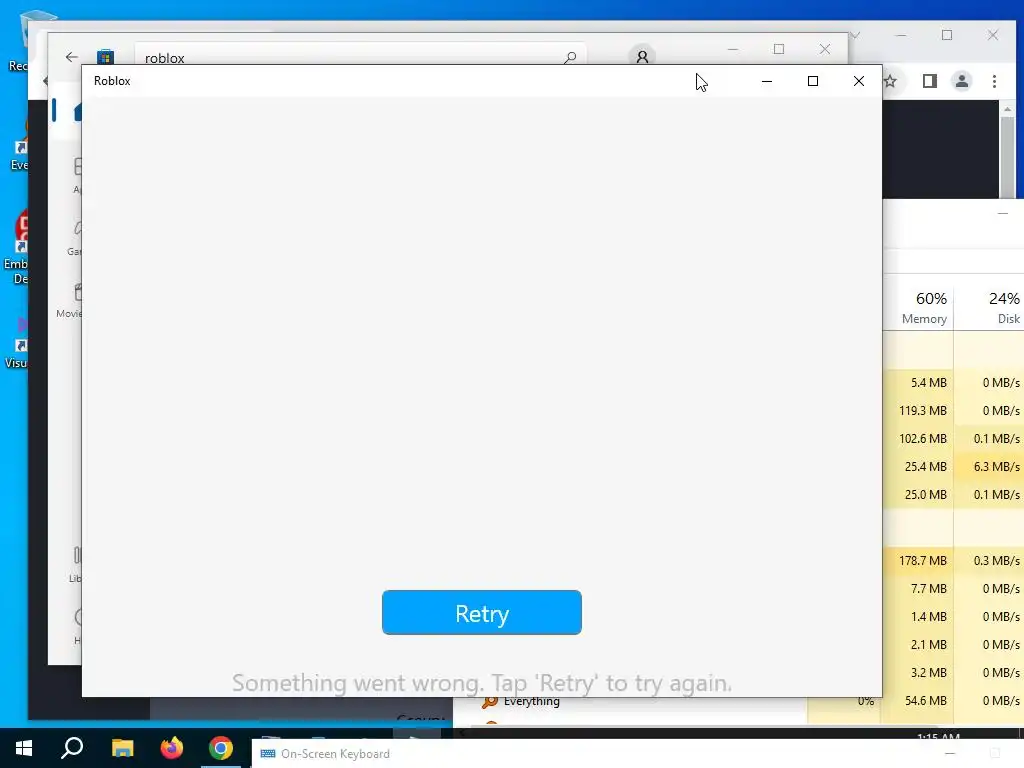This screenshot has height=768, width=1024.
Task: Minimize the Chrome window
Action: [901, 35]
